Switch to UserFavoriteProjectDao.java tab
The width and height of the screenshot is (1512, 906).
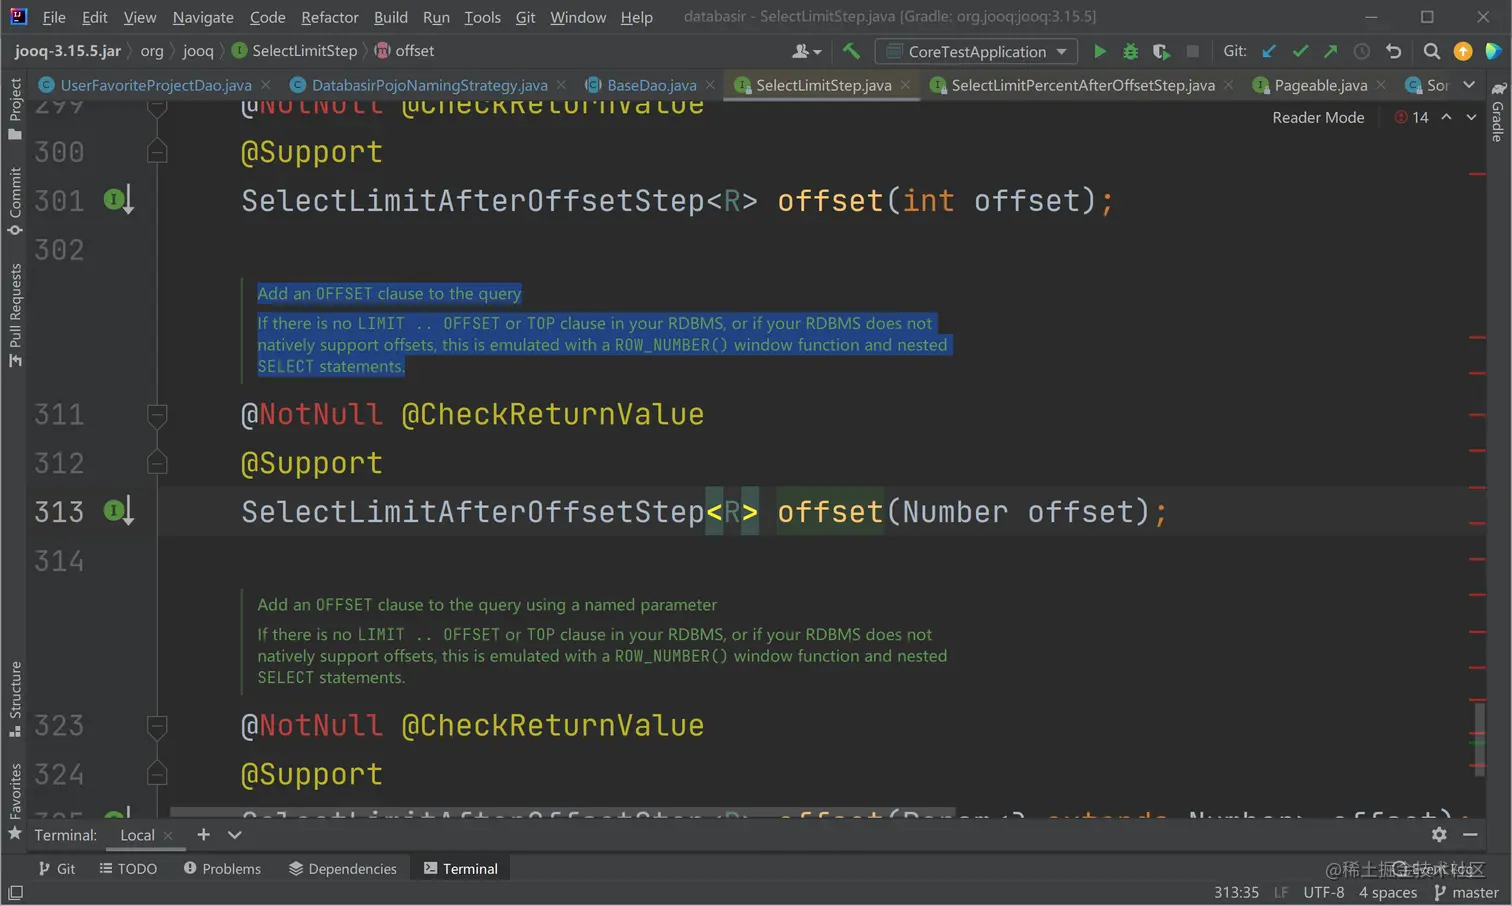click(x=155, y=85)
